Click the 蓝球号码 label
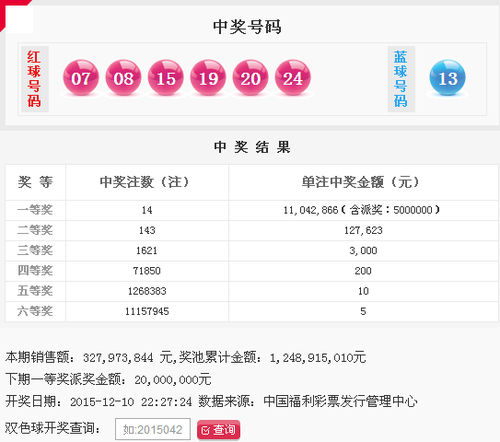Image resolution: width=500 pixels, height=442 pixels. tap(401, 79)
